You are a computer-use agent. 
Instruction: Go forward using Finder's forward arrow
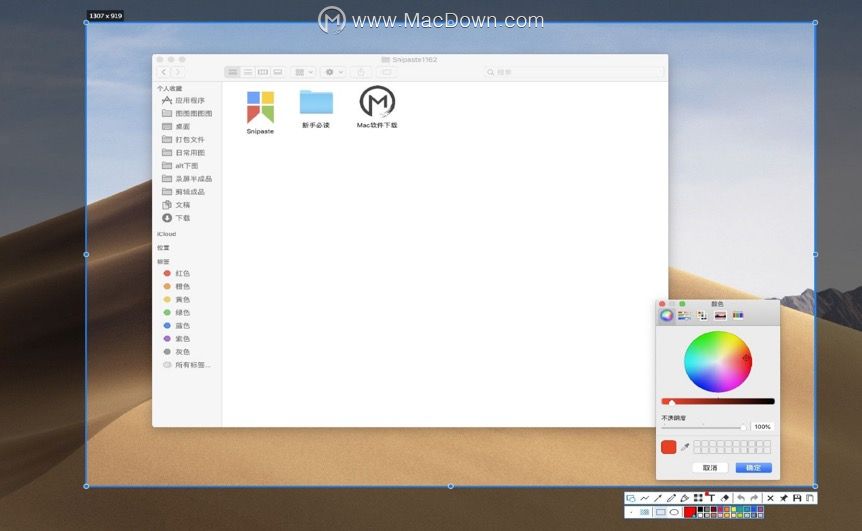(178, 72)
